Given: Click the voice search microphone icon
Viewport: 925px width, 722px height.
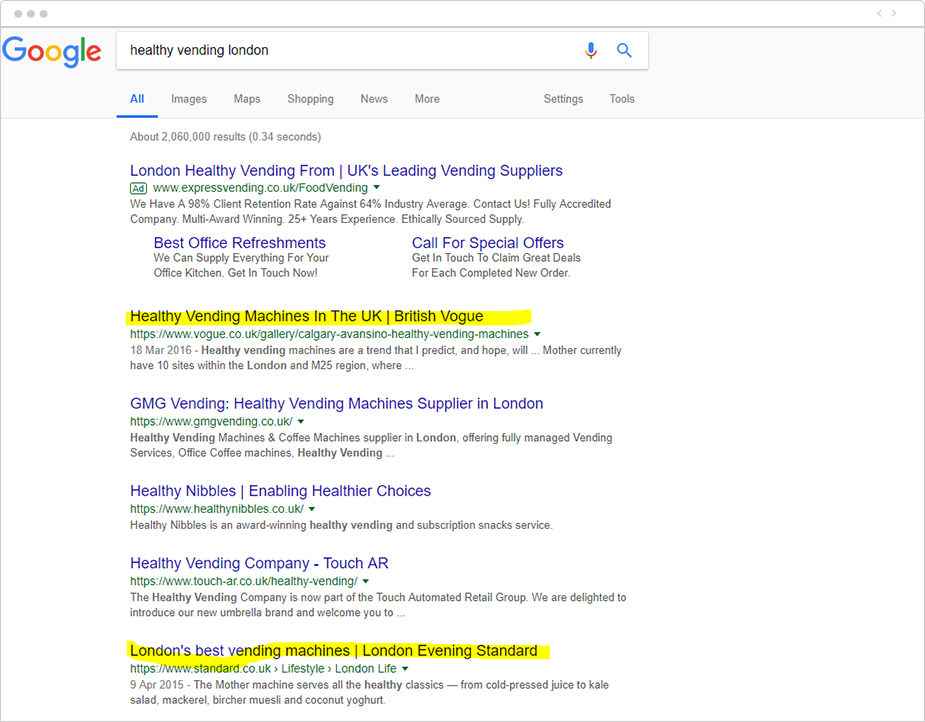Looking at the screenshot, I should (590, 51).
